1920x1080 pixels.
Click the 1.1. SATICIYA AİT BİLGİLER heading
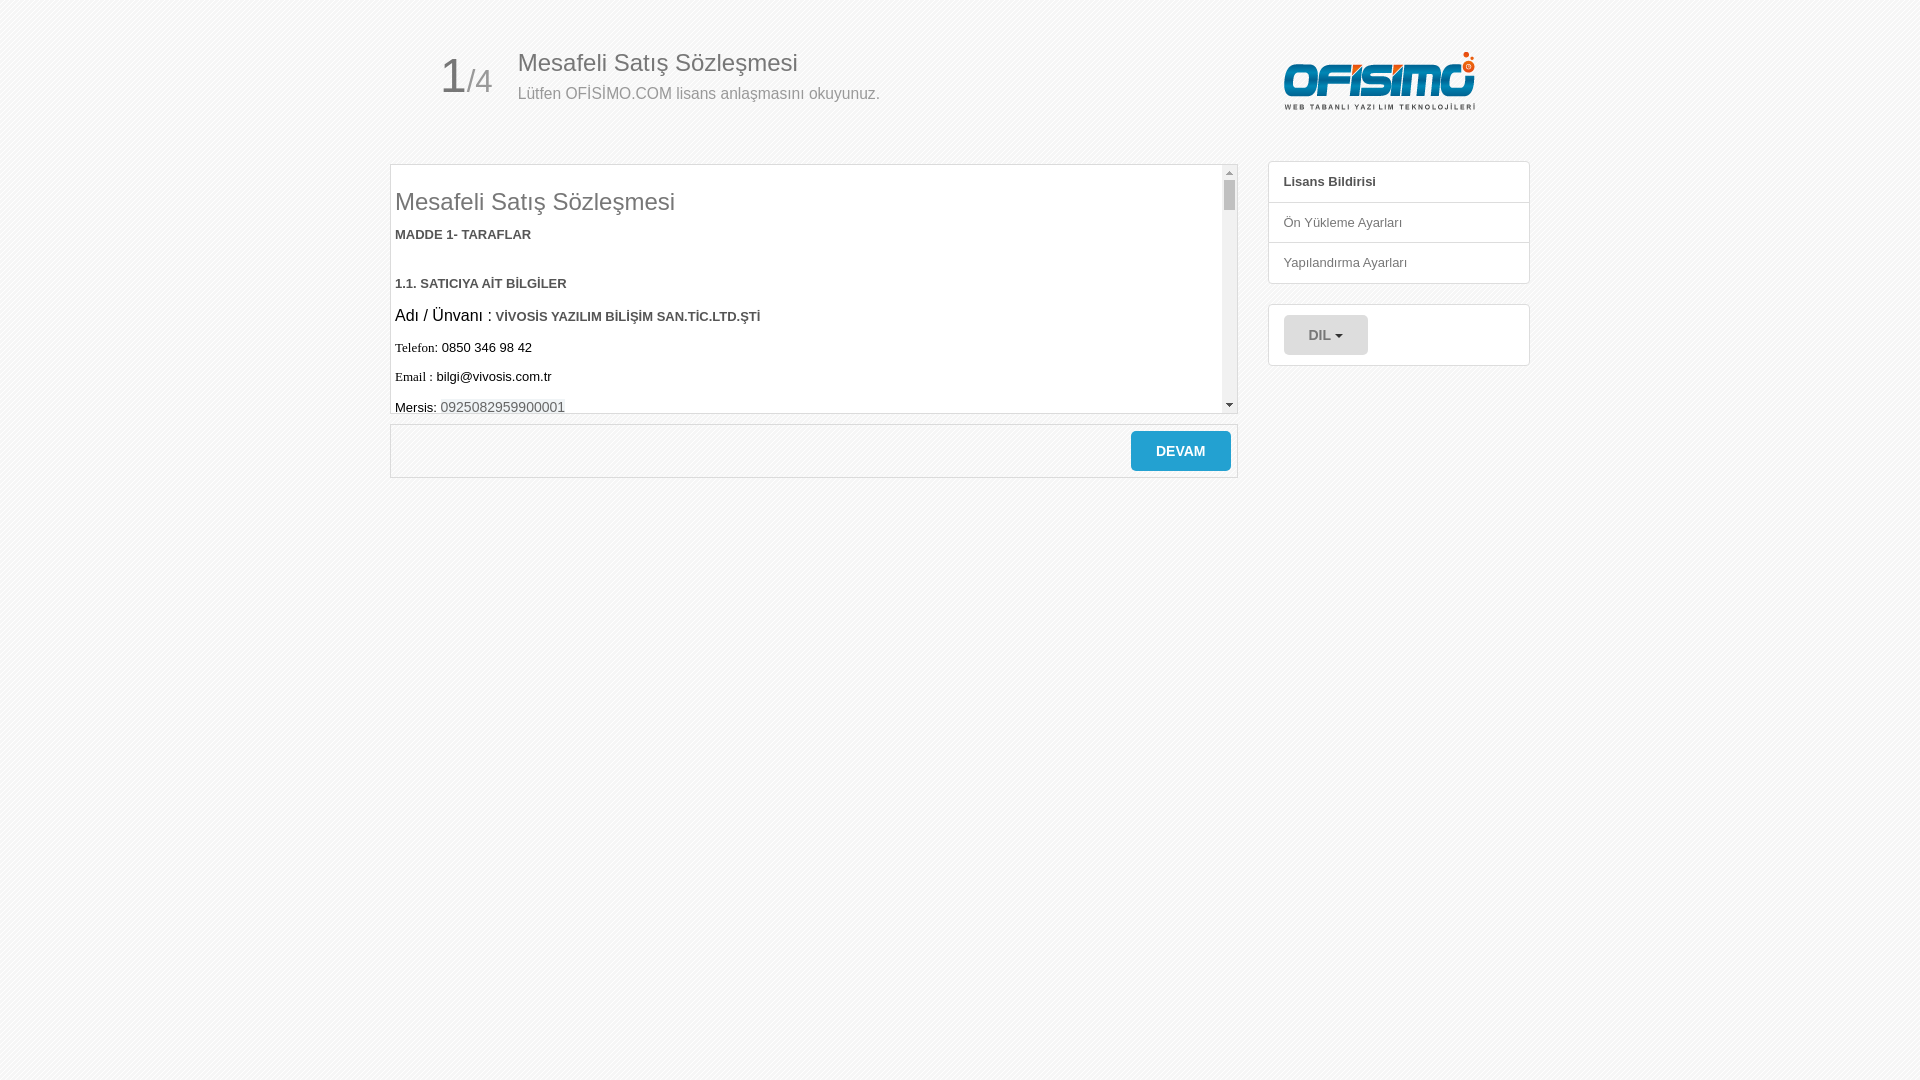[481, 284]
